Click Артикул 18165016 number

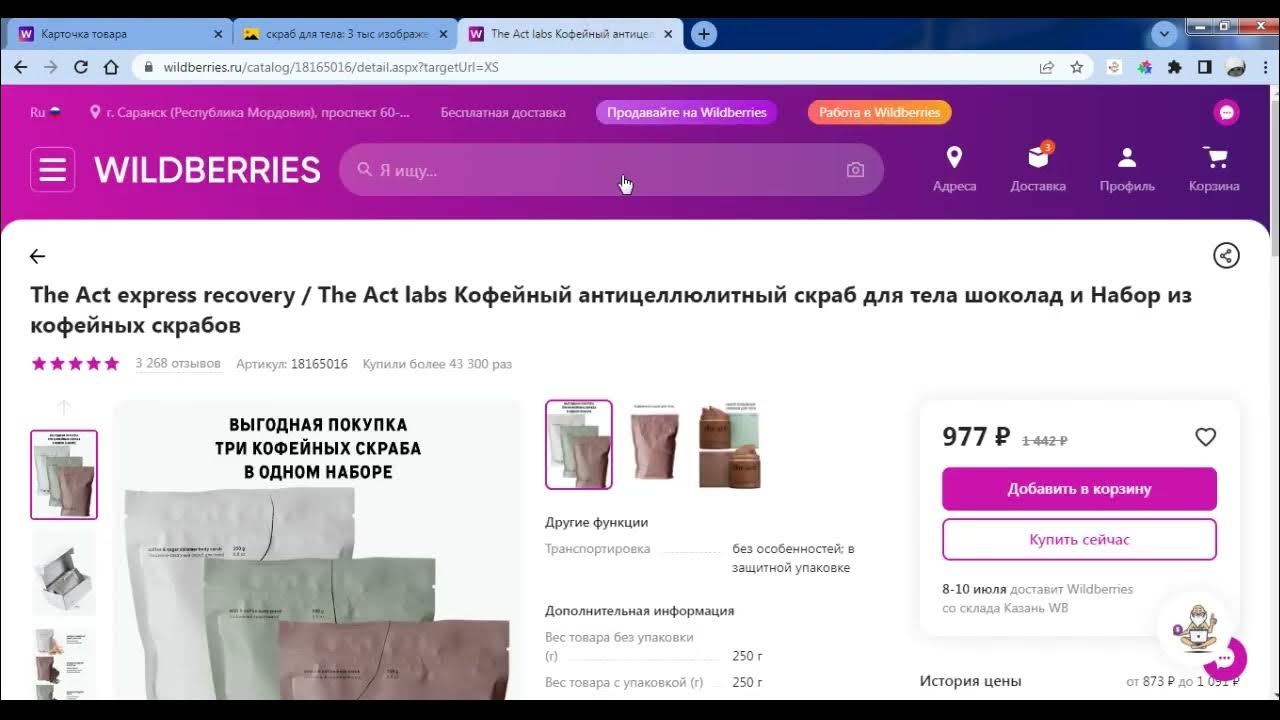pos(319,364)
